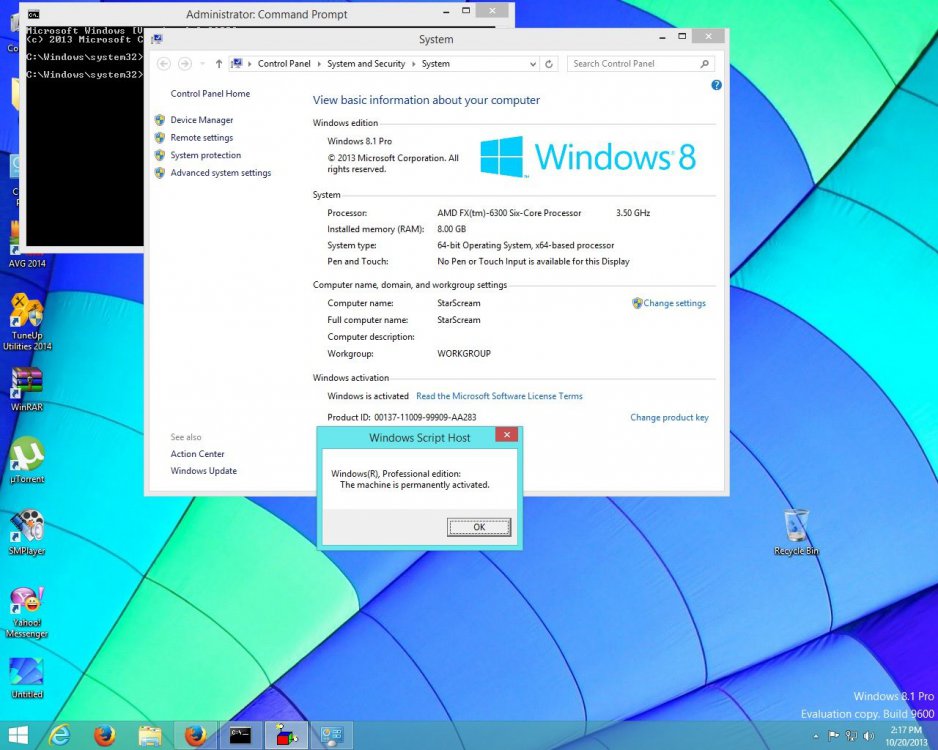Minimize the Command Prompt window

coord(446,11)
